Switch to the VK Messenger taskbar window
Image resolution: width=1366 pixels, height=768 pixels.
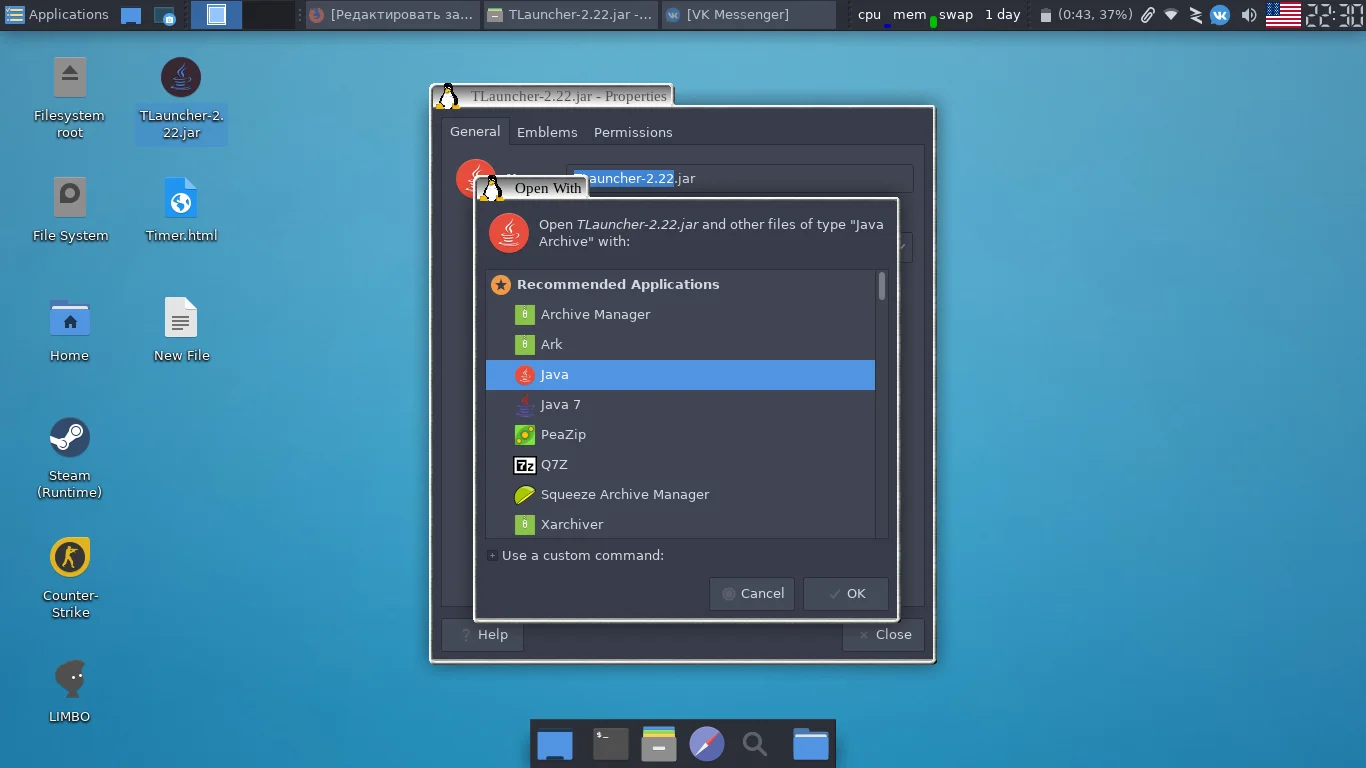point(748,14)
